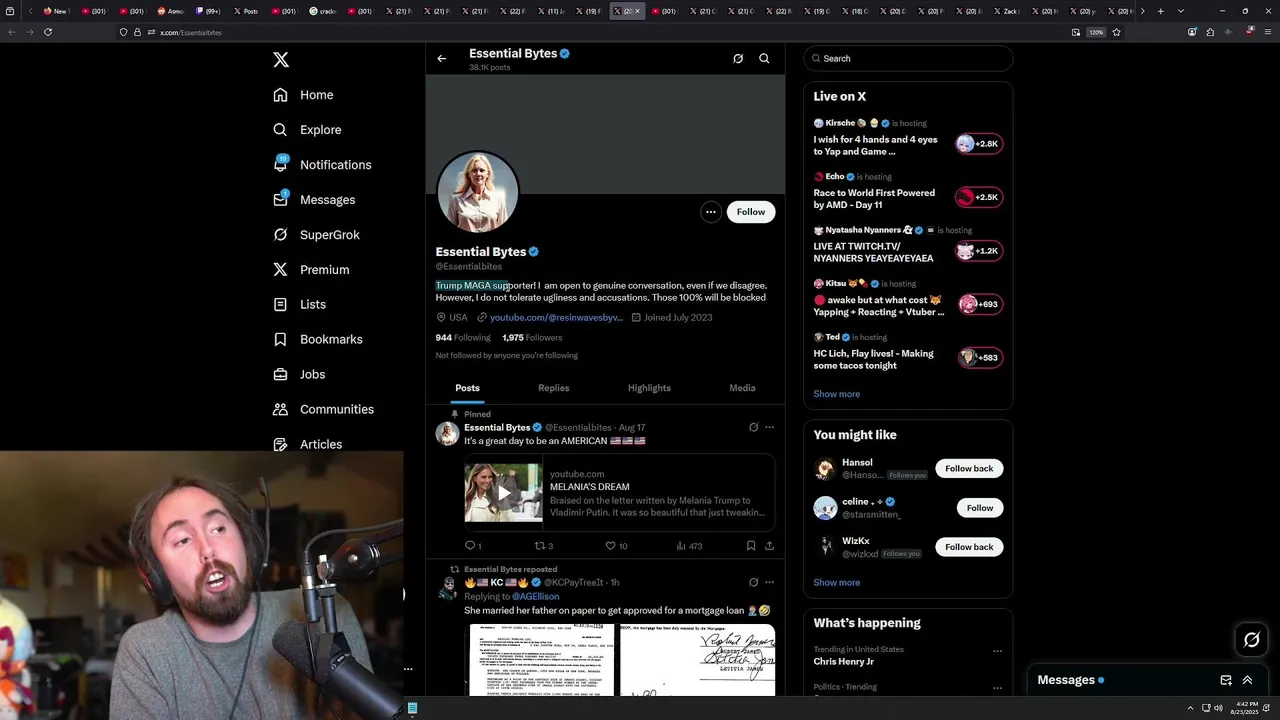Open more menu on KC's reposted post
The height and width of the screenshot is (720, 1280).
[x=769, y=582]
